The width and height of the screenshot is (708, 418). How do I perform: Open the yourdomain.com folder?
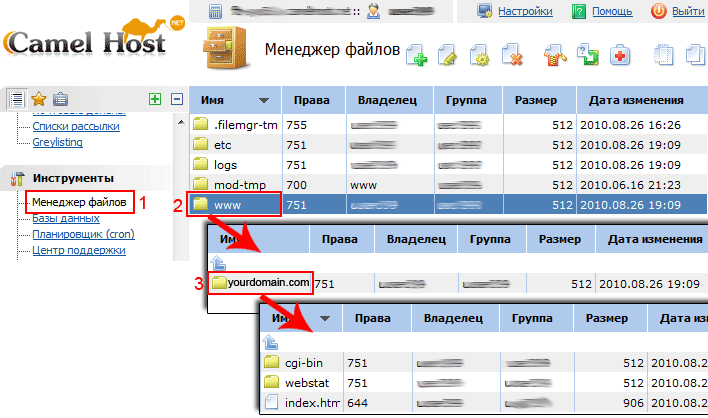coord(269,283)
